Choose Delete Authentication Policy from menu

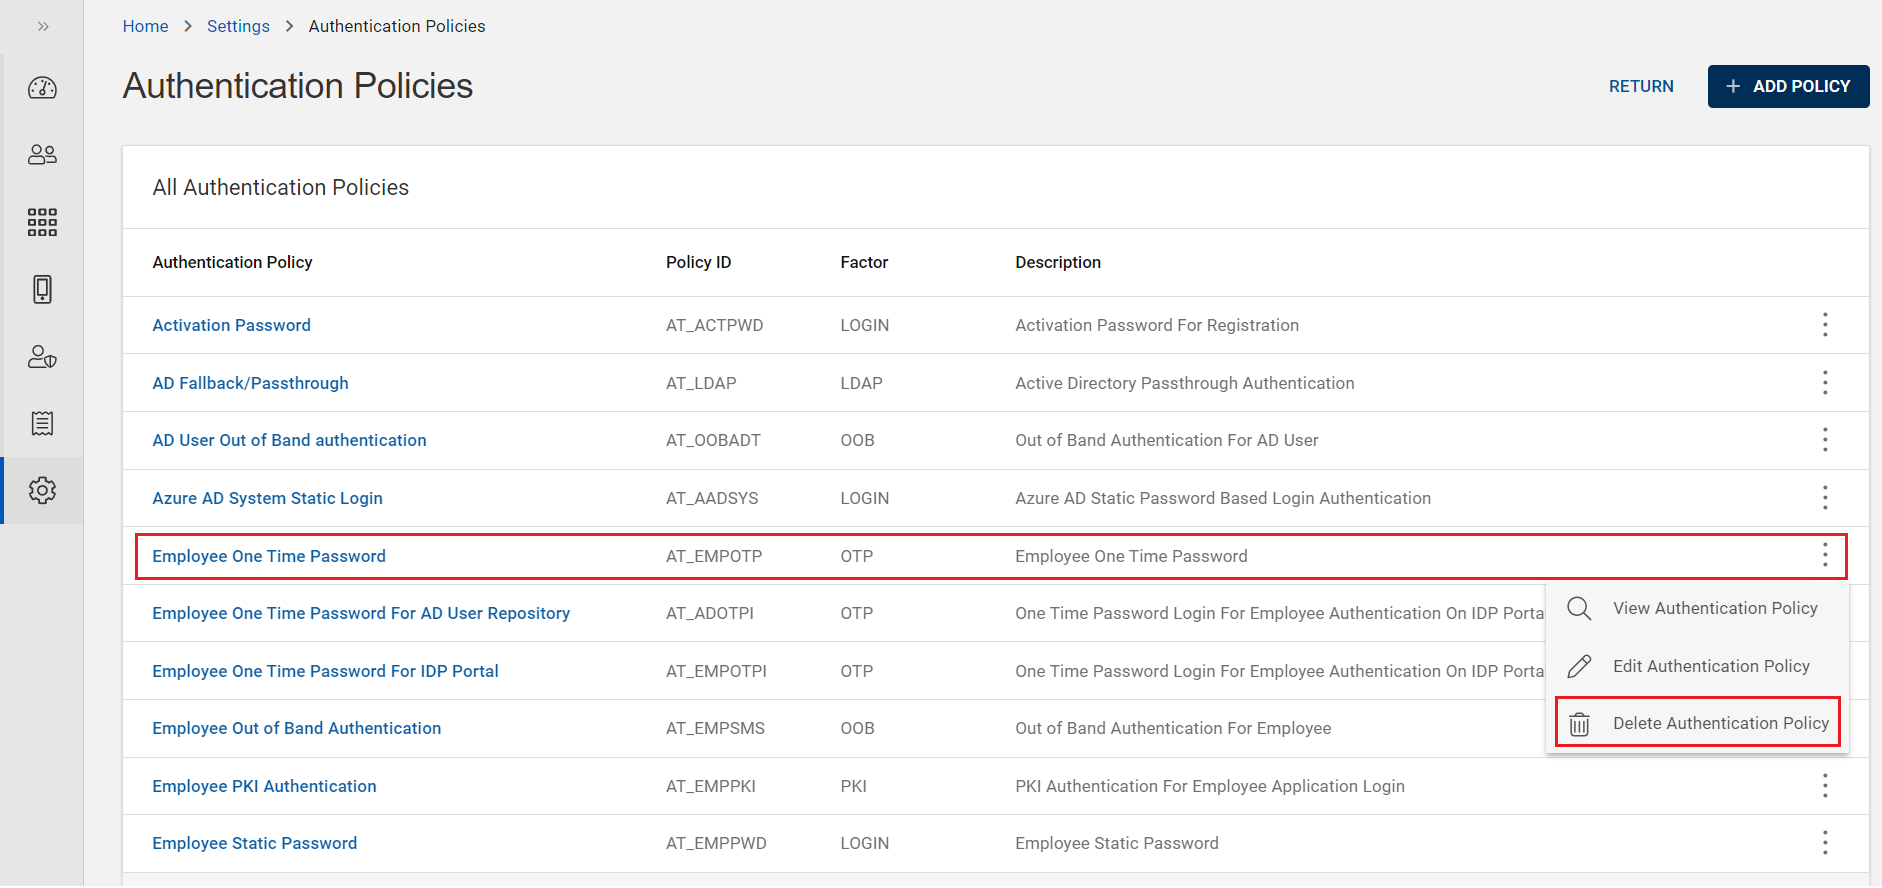tap(1719, 723)
